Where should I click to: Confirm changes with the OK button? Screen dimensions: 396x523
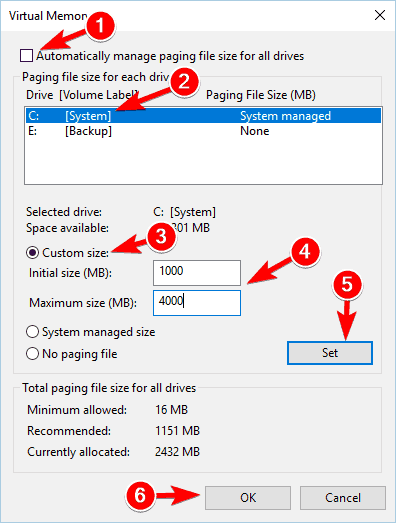tap(248, 498)
